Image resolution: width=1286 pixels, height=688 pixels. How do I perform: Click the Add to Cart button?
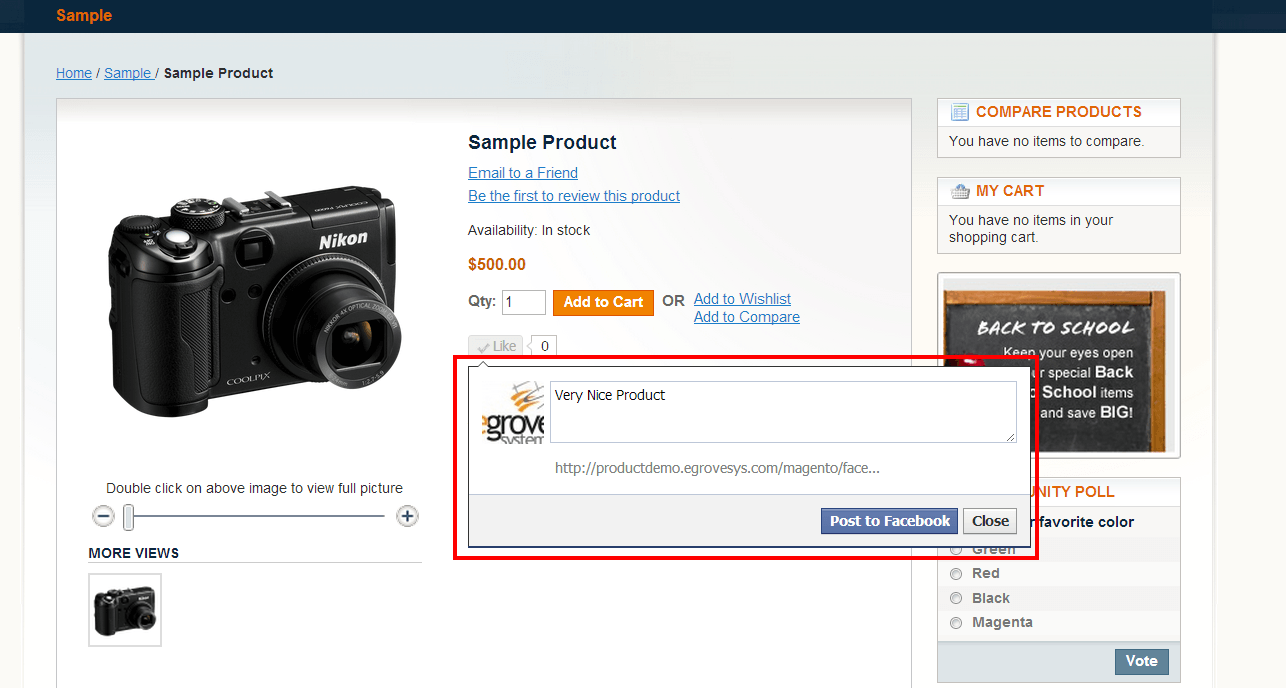coord(603,302)
